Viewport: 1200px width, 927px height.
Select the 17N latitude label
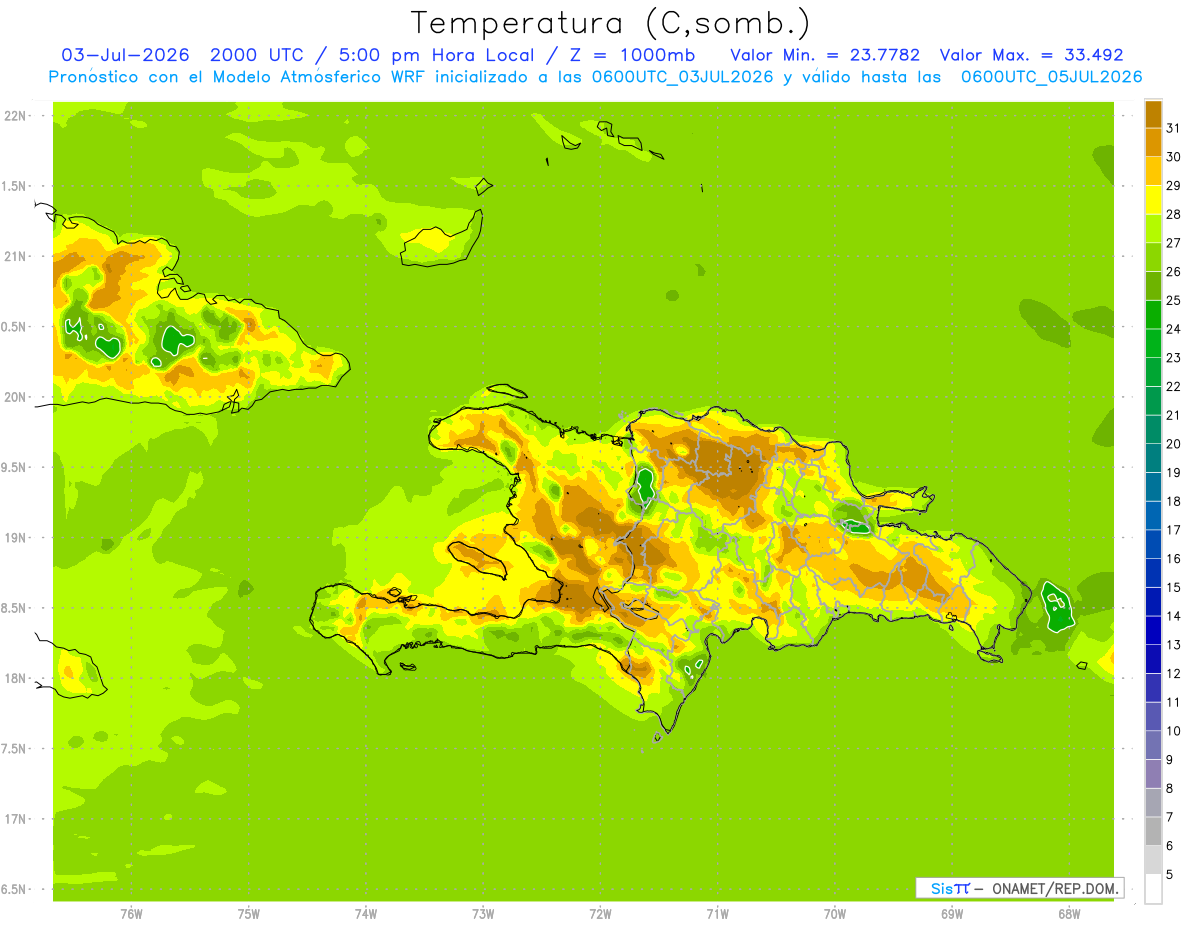click(x=16, y=819)
